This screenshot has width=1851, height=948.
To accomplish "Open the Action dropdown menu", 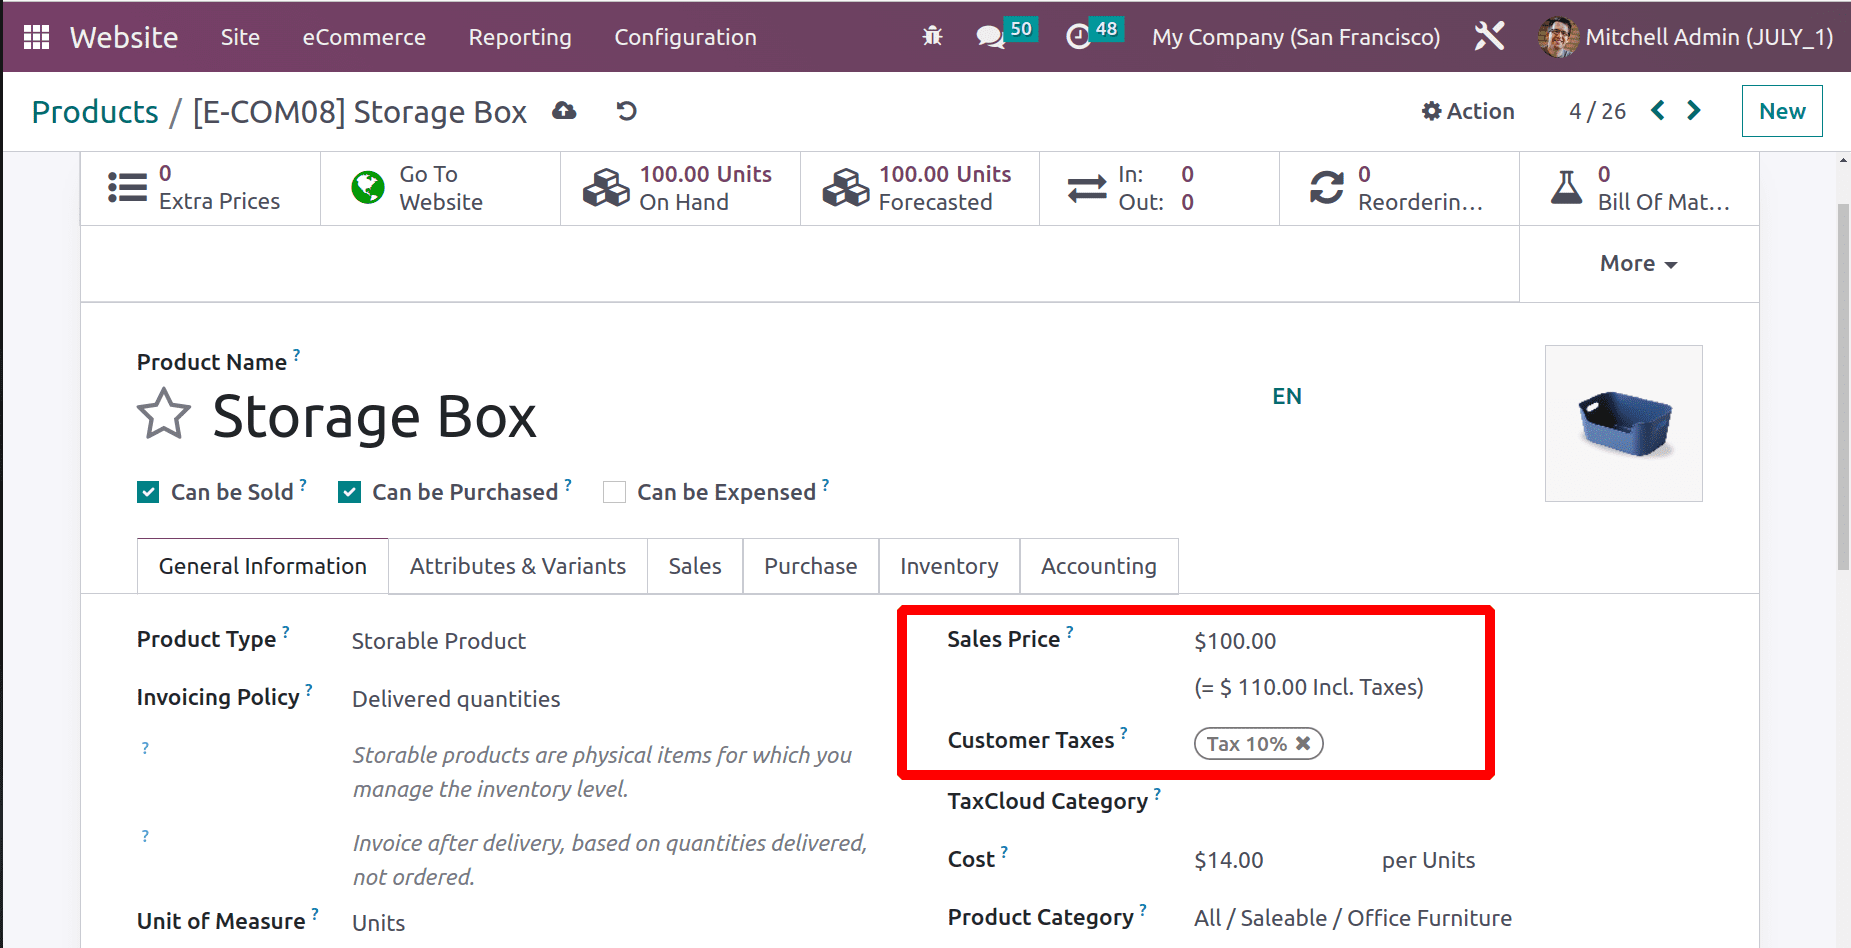I will [x=1468, y=111].
